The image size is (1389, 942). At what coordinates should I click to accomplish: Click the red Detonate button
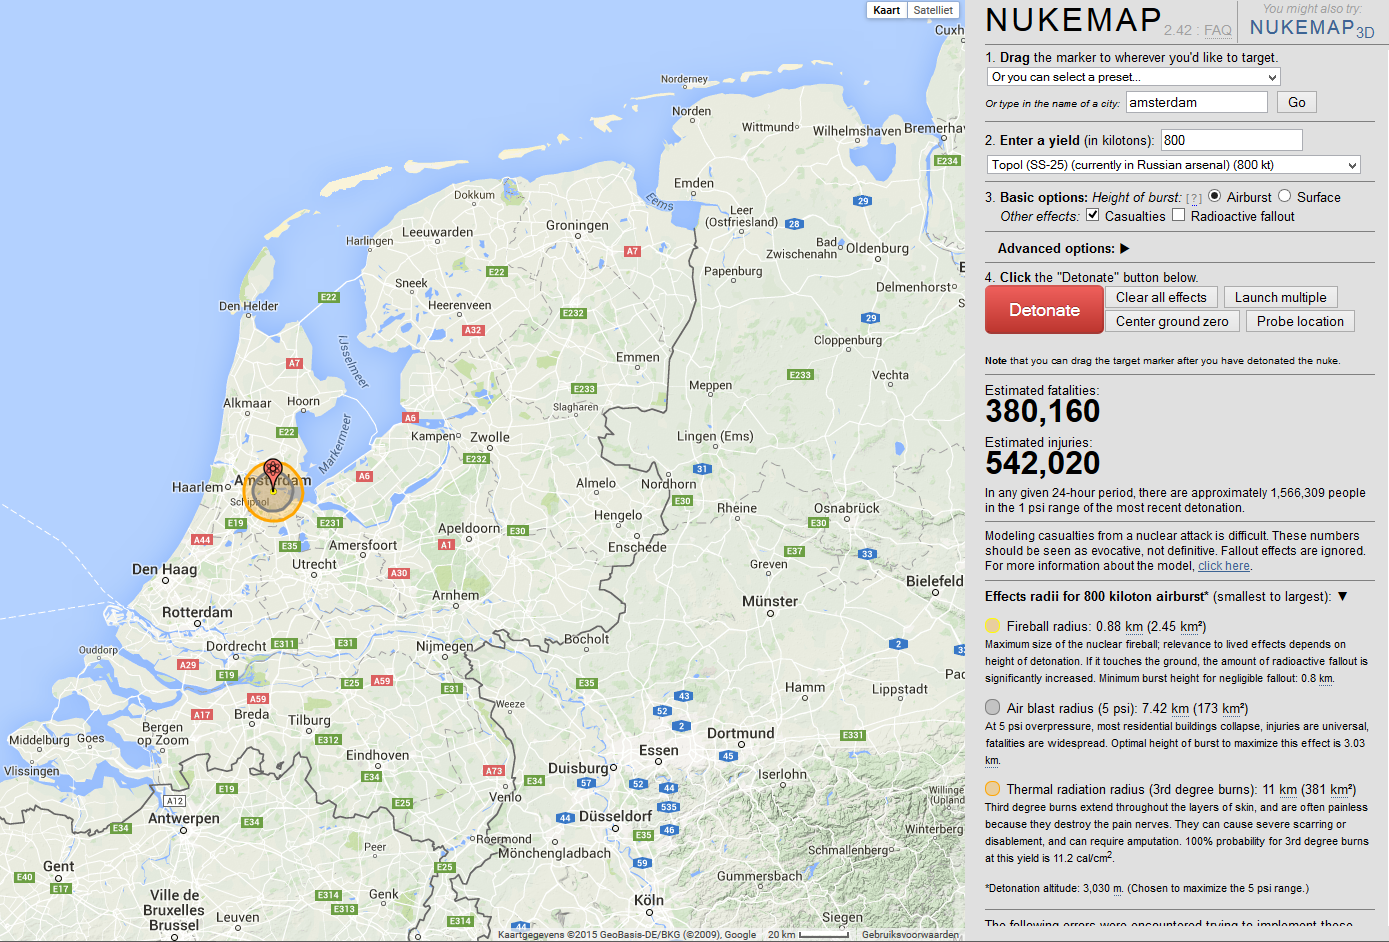pos(1044,310)
